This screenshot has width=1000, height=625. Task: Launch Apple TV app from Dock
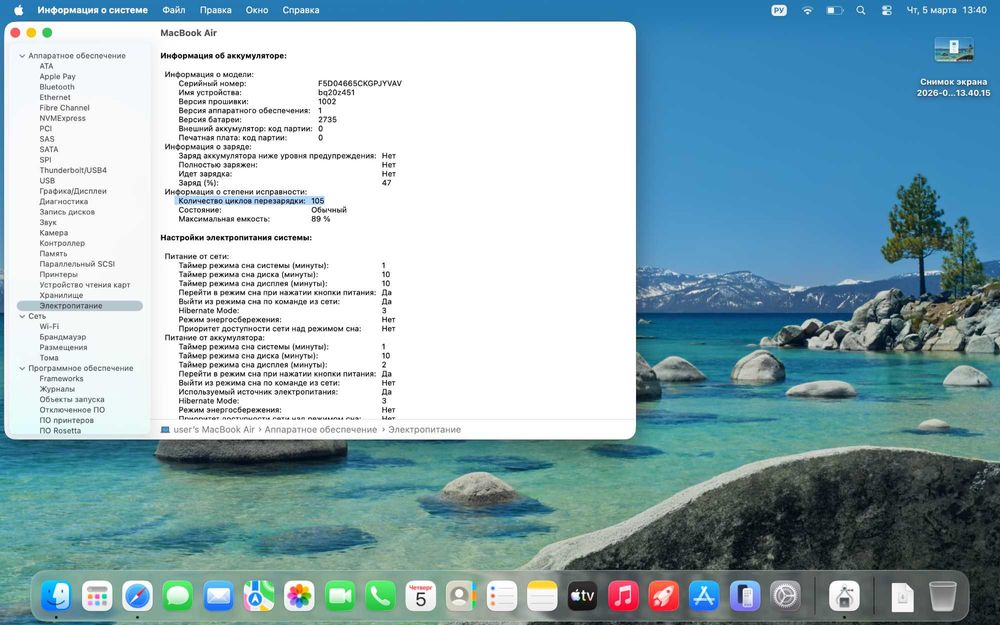583,596
